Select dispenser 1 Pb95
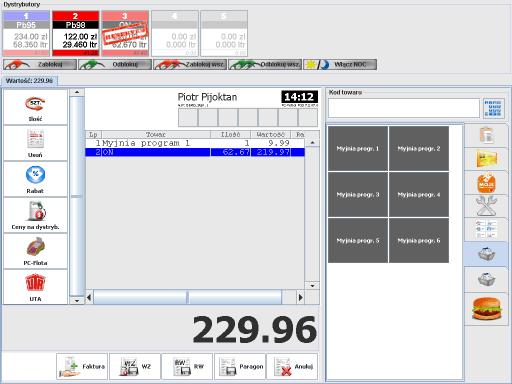This screenshot has width=512, height=384. [x=26, y=33]
